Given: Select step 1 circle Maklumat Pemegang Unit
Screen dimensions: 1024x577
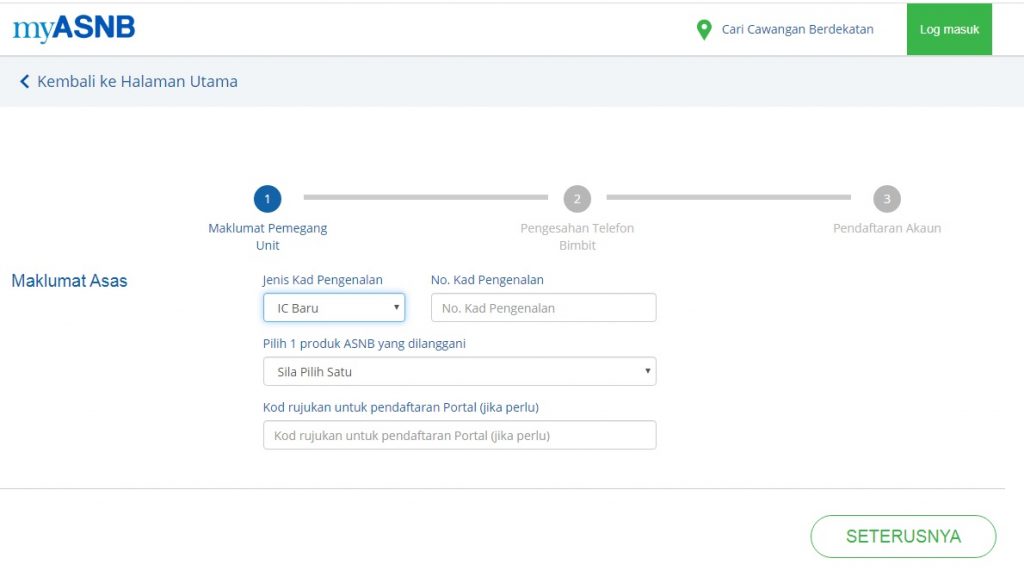Looking at the screenshot, I should (x=267, y=198).
